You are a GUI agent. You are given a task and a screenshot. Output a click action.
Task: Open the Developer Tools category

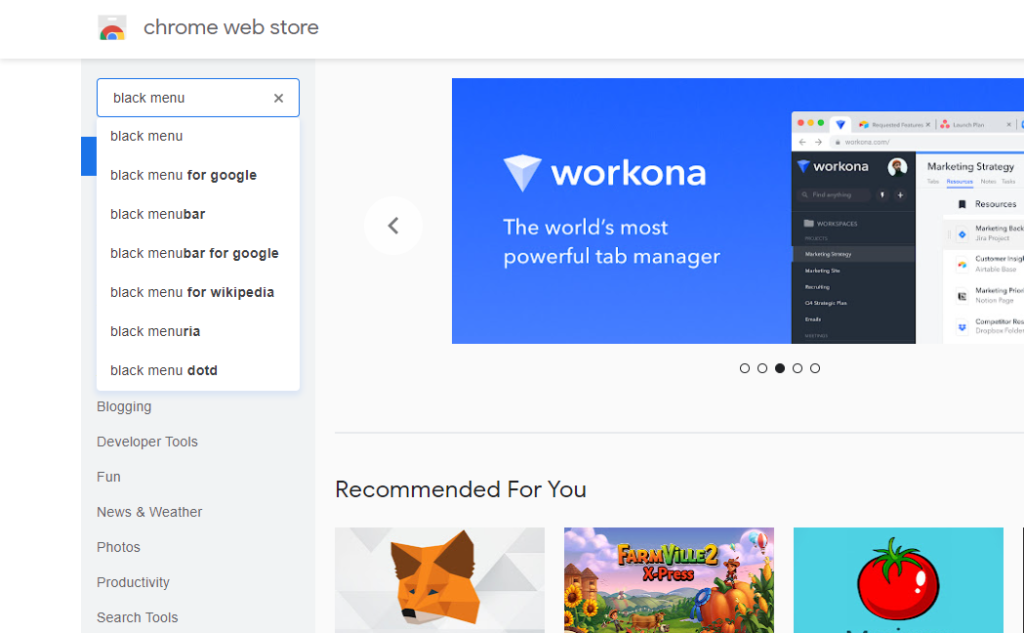[147, 442]
